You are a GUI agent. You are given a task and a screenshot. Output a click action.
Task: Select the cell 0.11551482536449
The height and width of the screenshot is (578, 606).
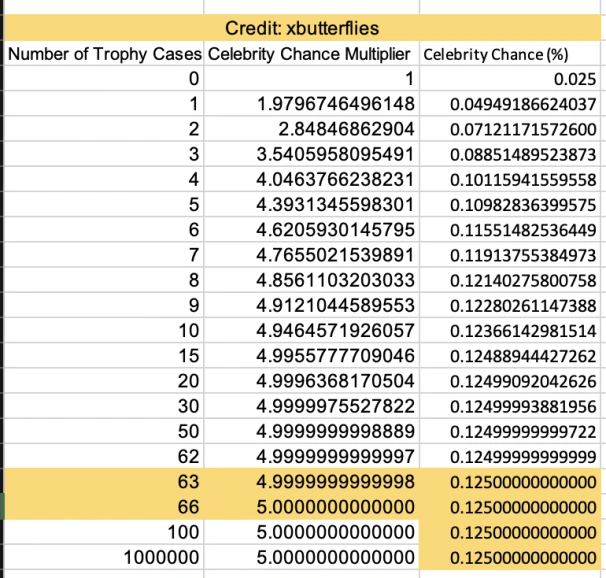510,230
